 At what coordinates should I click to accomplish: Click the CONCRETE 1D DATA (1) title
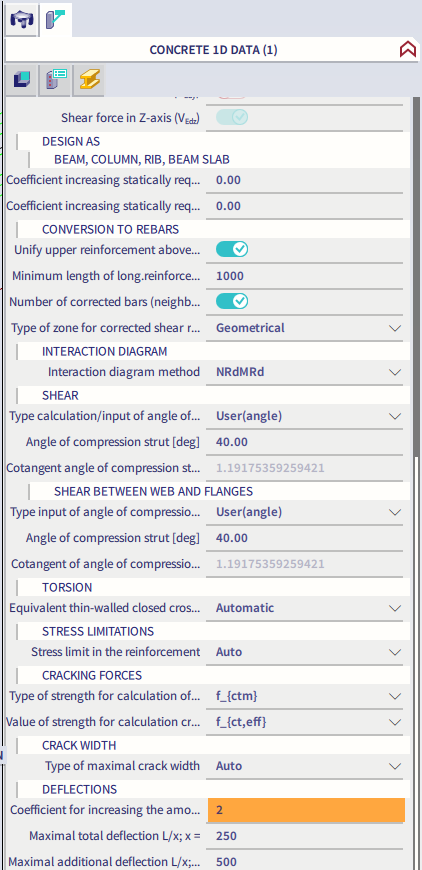213,50
